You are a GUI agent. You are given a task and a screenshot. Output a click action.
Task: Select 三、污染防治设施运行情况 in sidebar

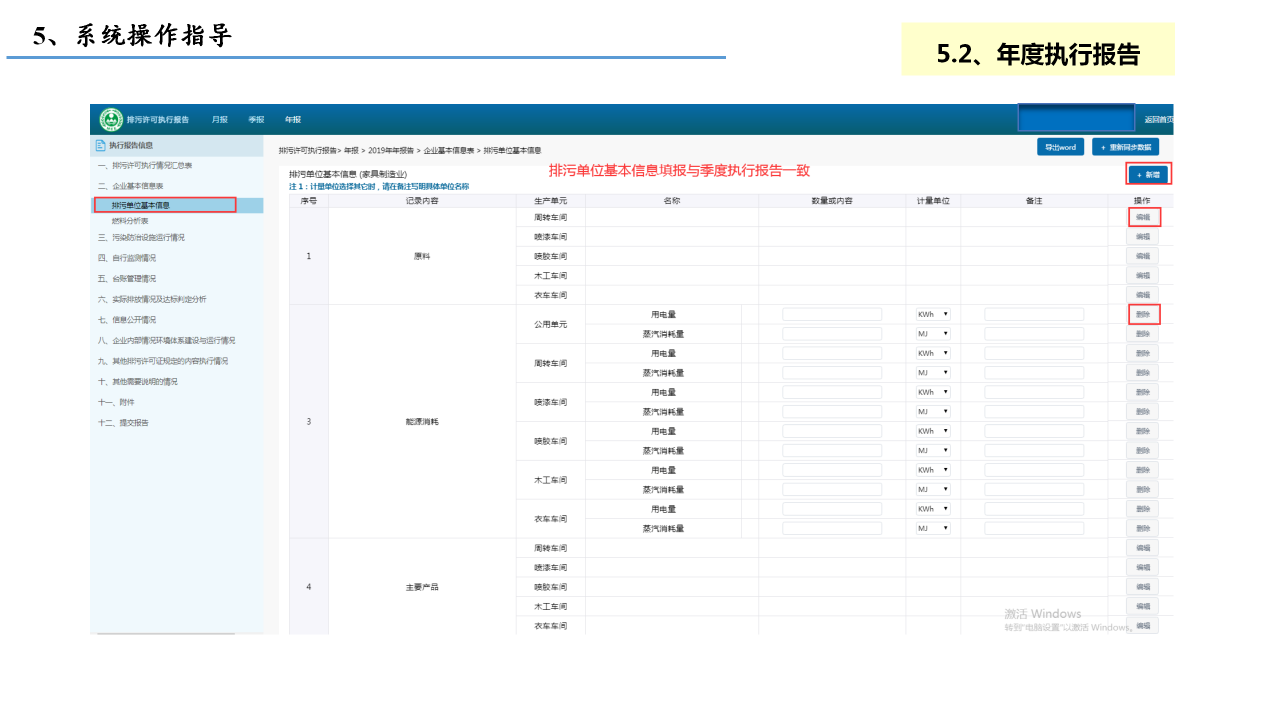(141, 238)
